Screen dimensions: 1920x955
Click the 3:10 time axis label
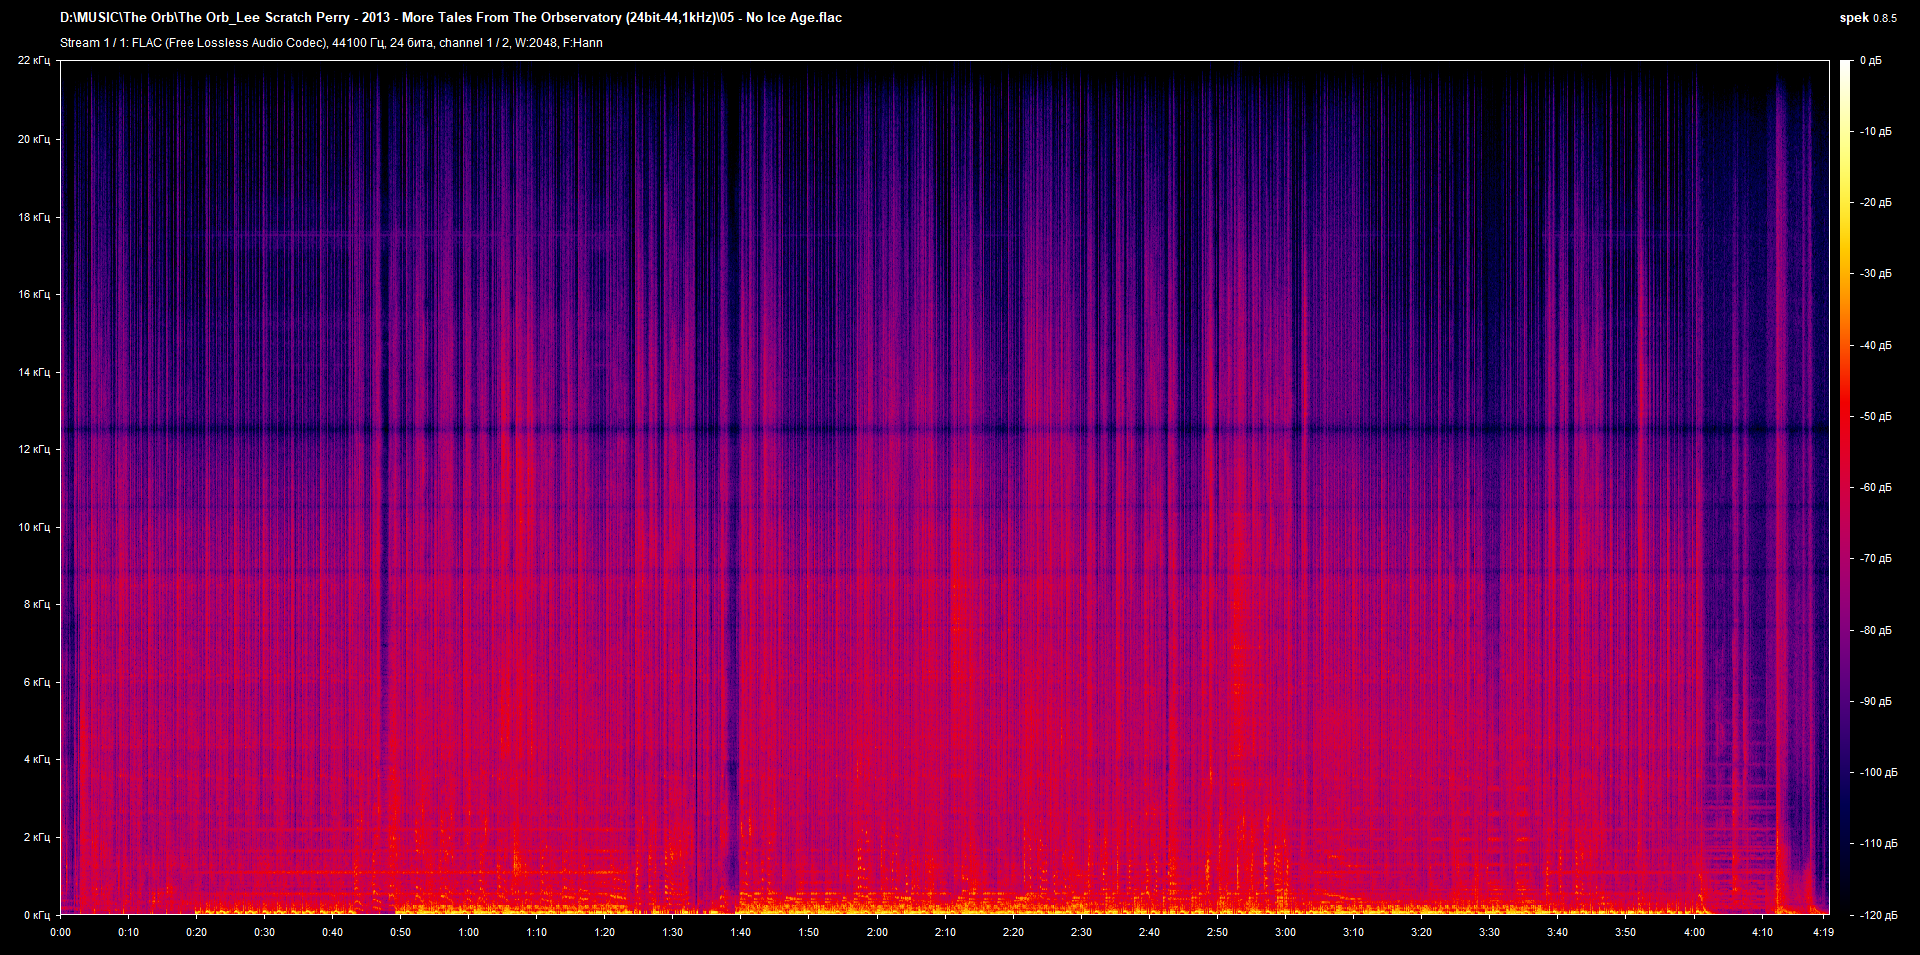point(1353,932)
